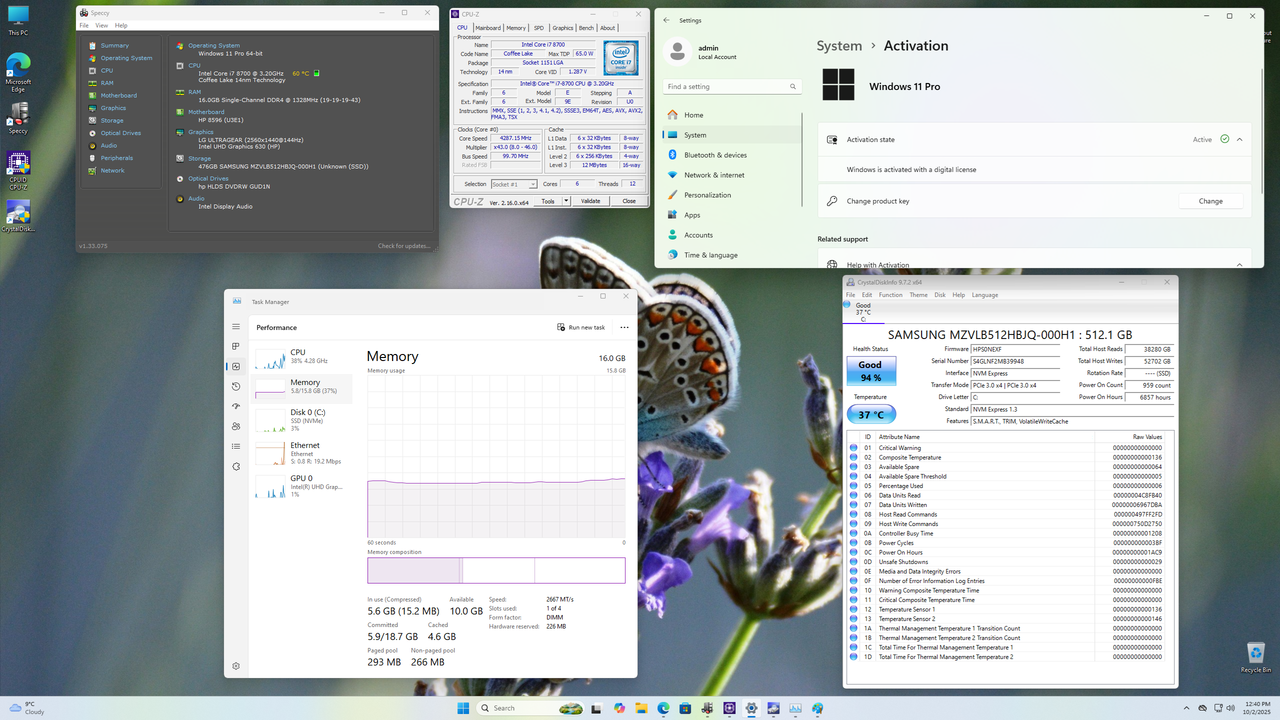The height and width of the screenshot is (720, 1280).
Task: Switch to Bench tab in CPU-Z
Action: coord(586,28)
